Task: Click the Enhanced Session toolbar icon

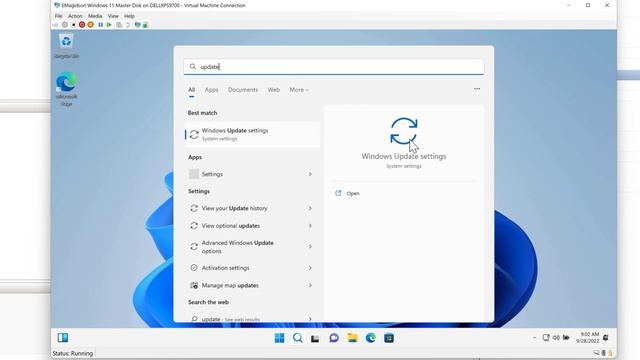Action: [138, 25]
